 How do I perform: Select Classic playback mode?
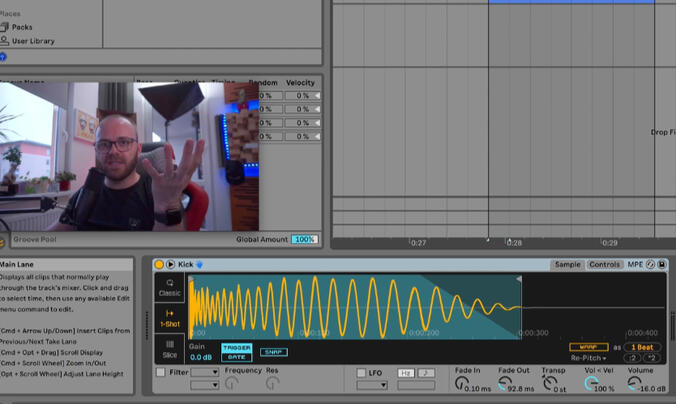170,288
